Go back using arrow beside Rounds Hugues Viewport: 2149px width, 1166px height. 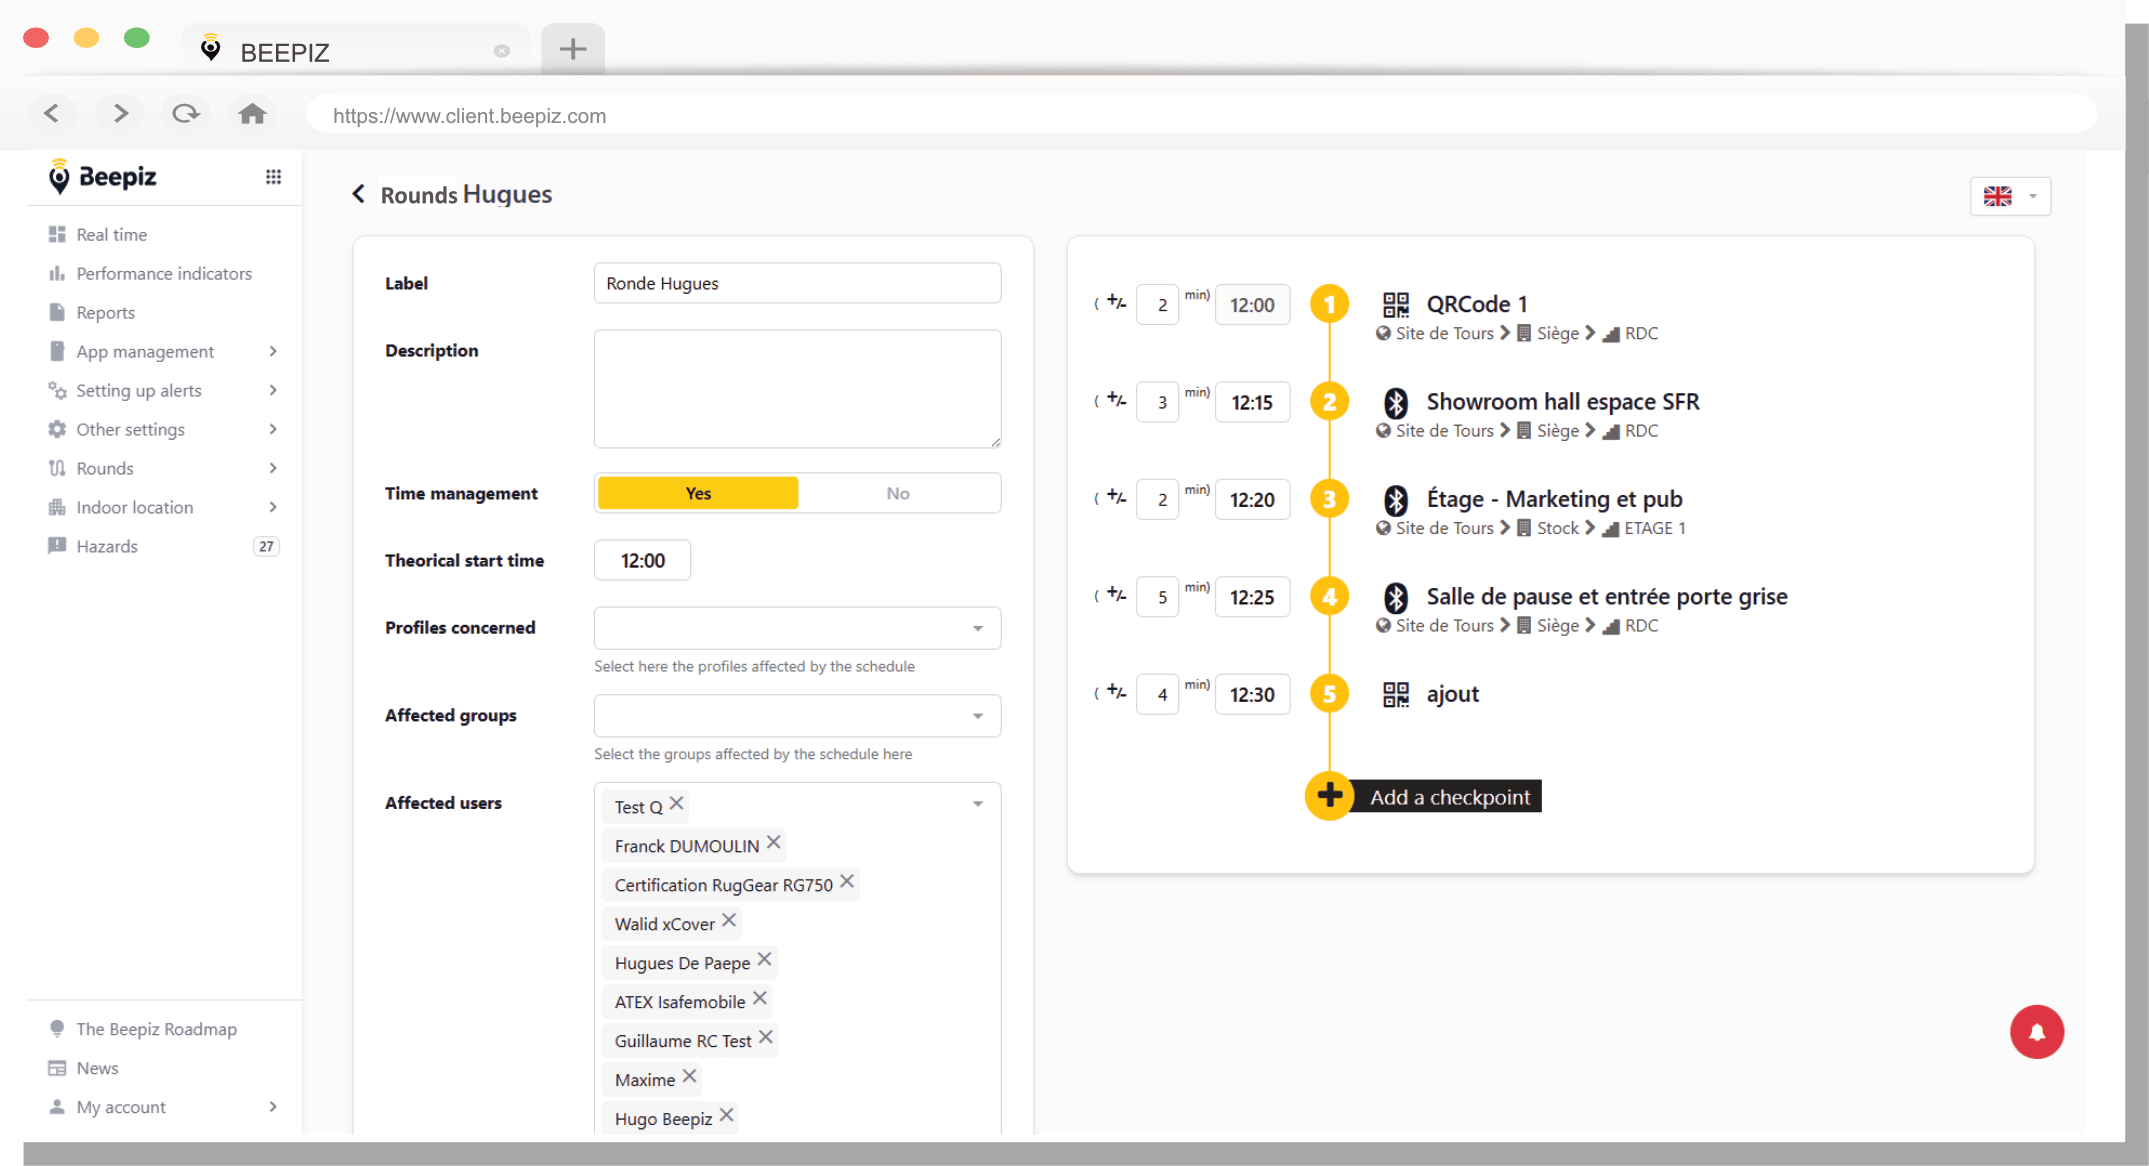click(359, 194)
